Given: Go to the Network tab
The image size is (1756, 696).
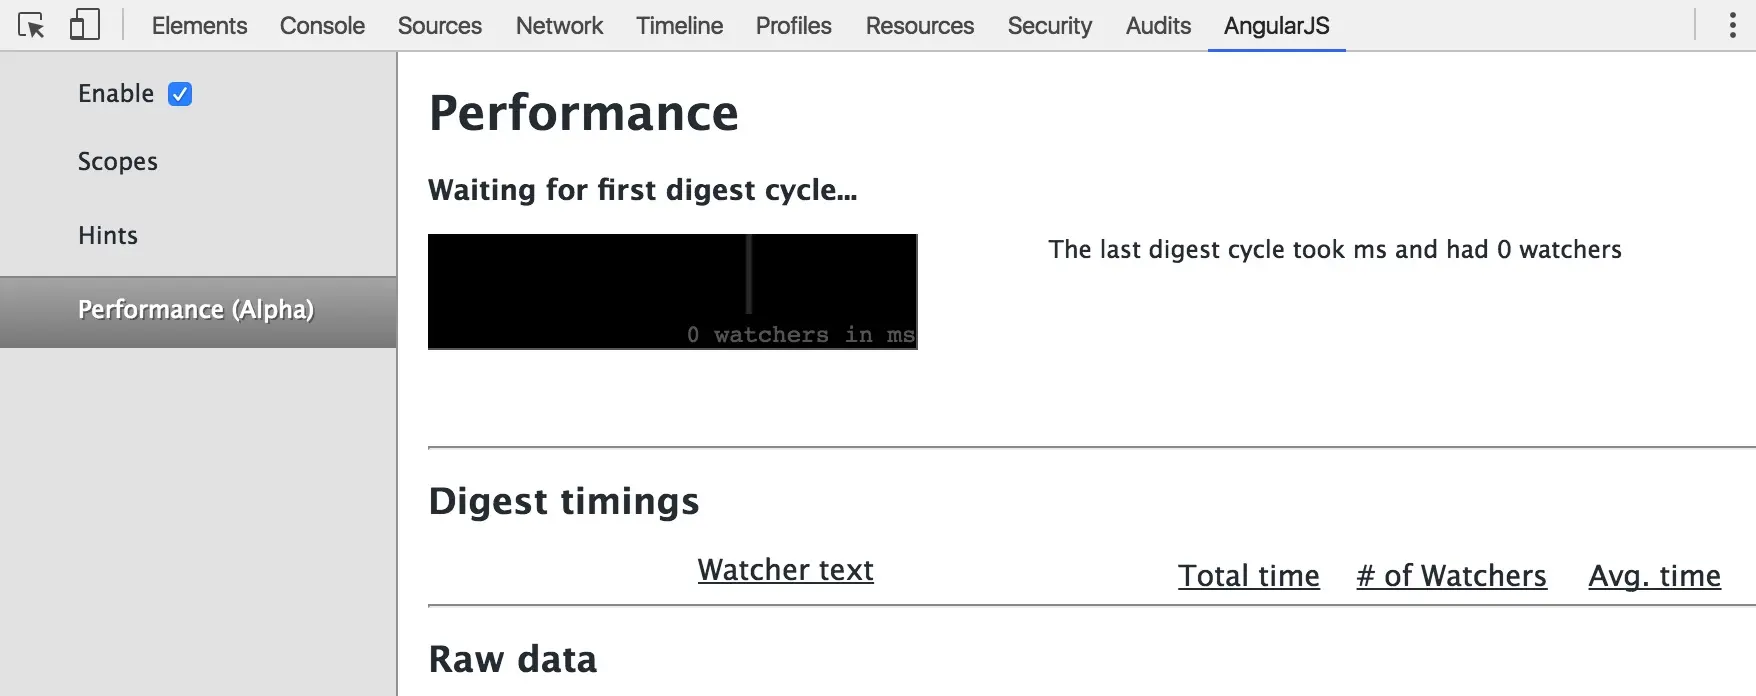Looking at the screenshot, I should point(559,25).
